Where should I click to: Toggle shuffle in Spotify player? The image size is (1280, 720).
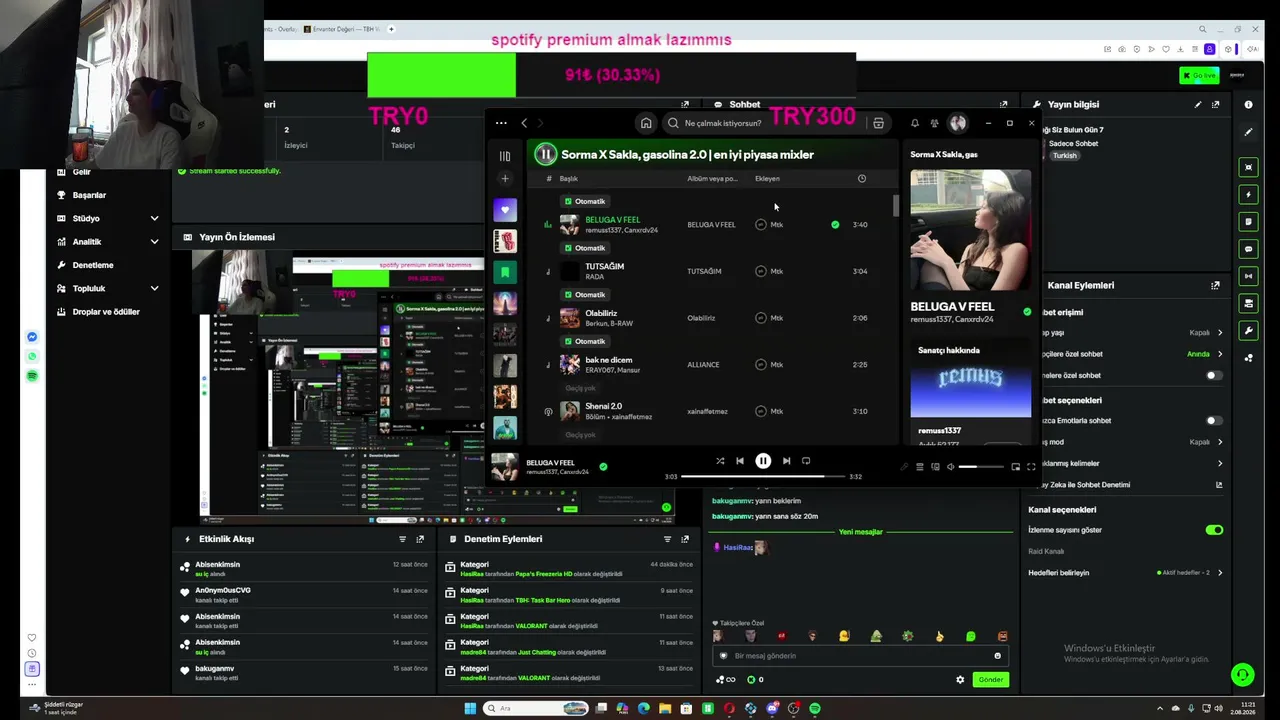[x=720, y=461]
